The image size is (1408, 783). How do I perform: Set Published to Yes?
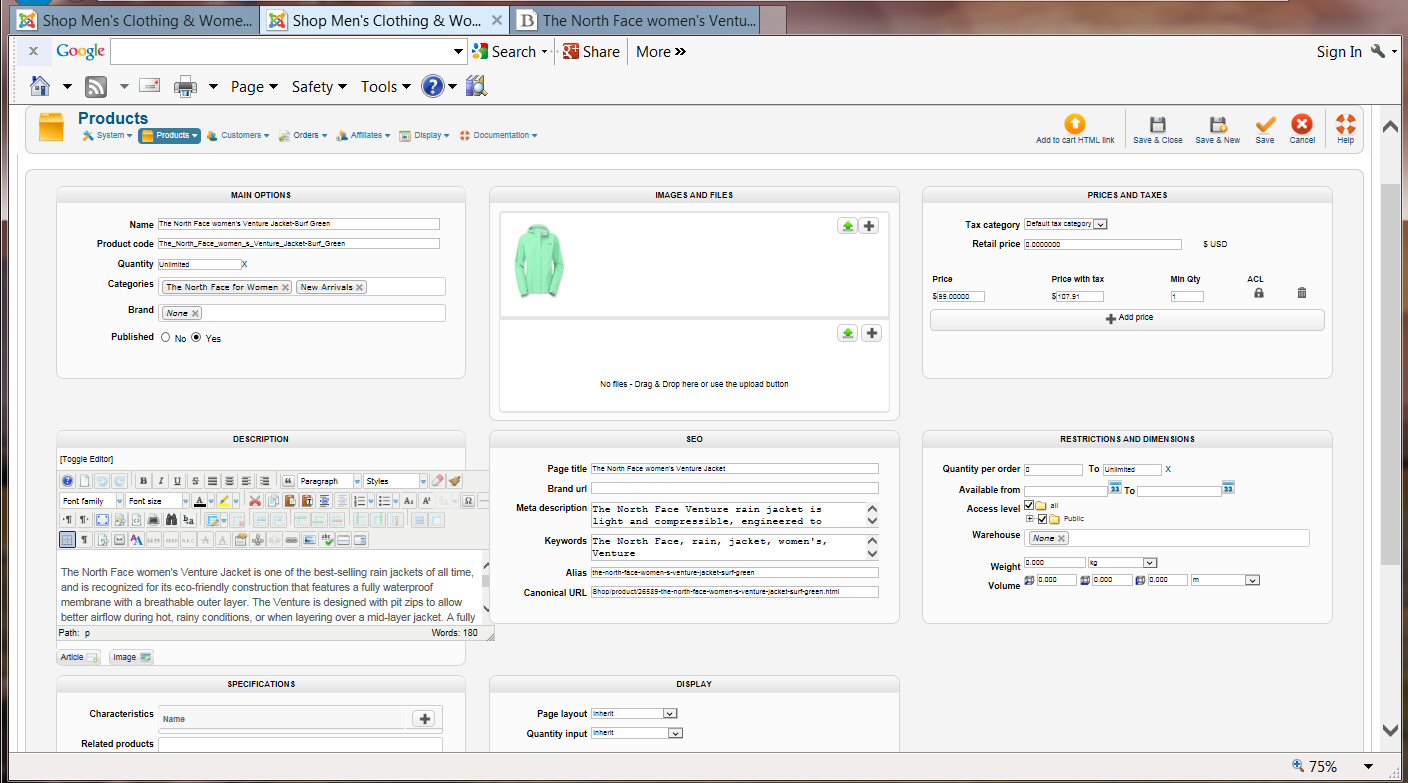coord(196,338)
